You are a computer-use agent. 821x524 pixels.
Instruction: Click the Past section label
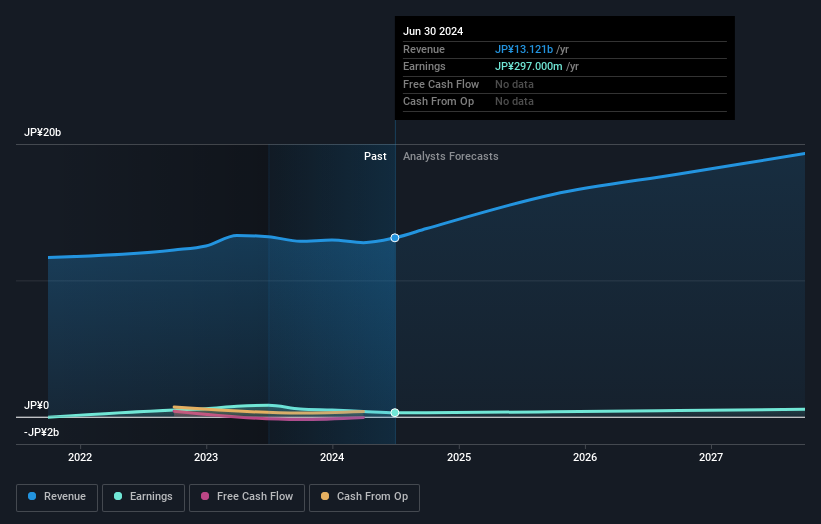pyautogui.click(x=375, y=156)
